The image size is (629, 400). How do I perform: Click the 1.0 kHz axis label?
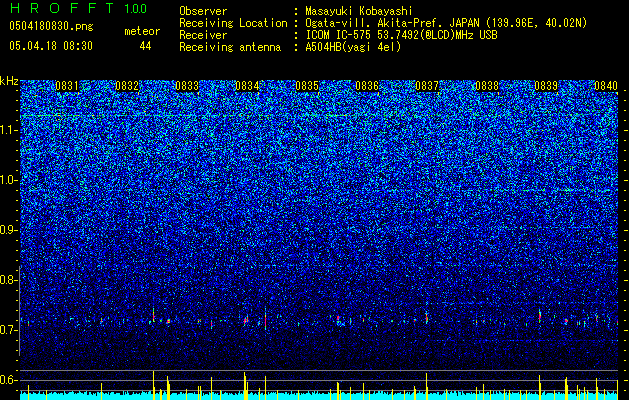point(8,180)
